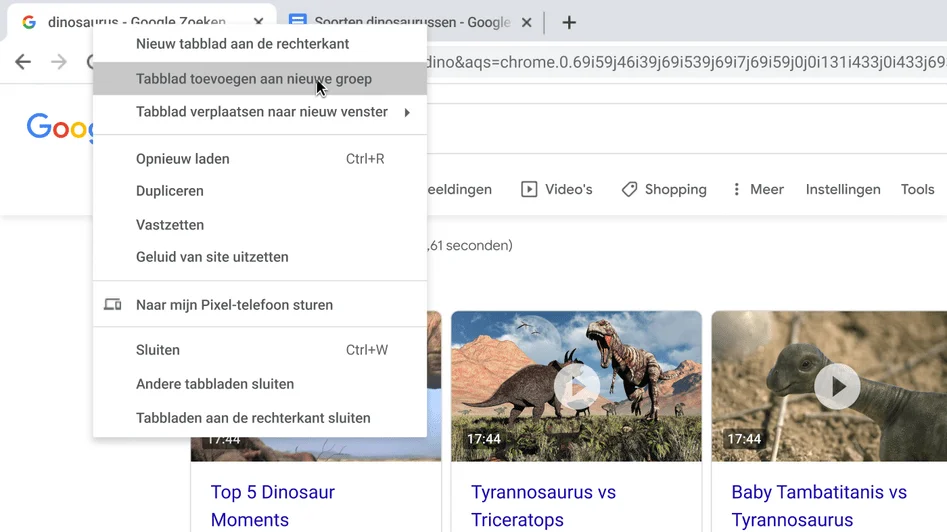The width and height of the screenshot is (947, 532).
Task: Click the browser back arrow
Action: pyautogui.click(x=23, y=62)
